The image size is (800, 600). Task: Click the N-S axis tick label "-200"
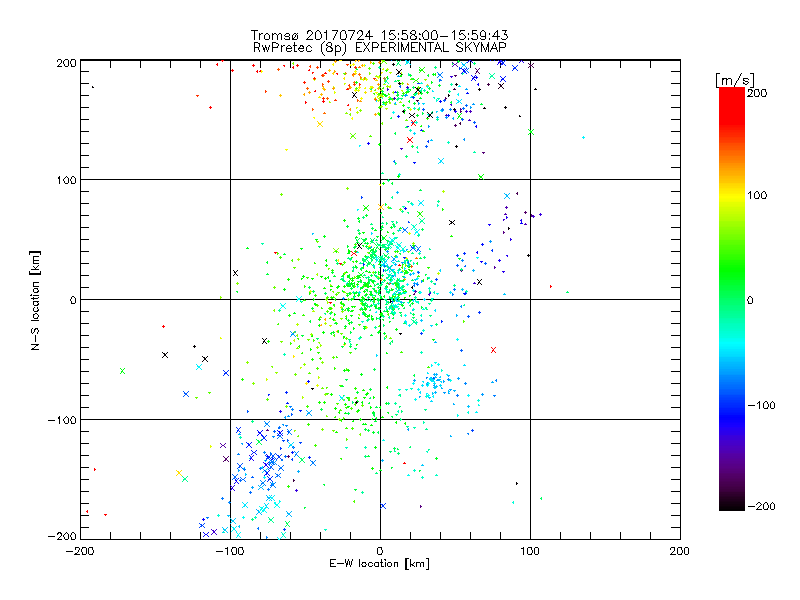[62, 536]
